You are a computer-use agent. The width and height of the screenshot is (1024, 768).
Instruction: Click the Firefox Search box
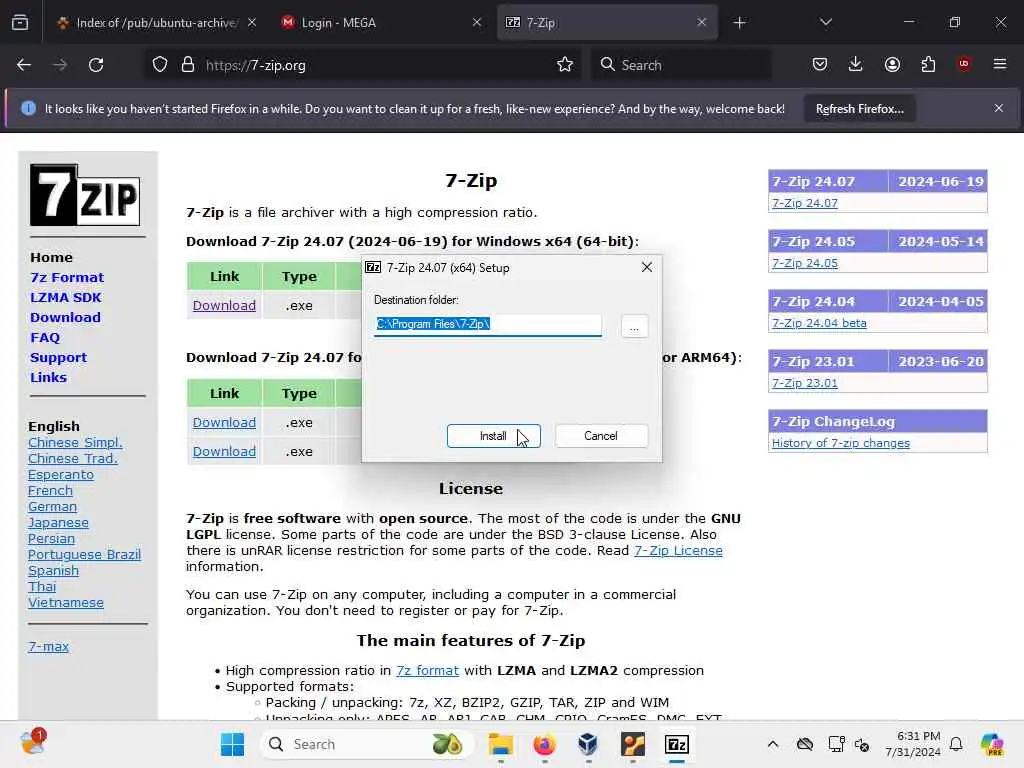682,65
